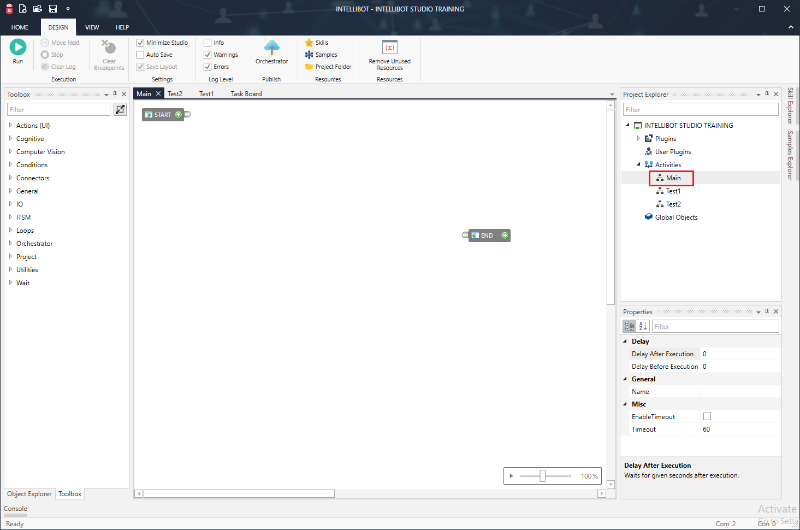Expand the Computer Vision toolbox category
800x530 pixels.
10,152
